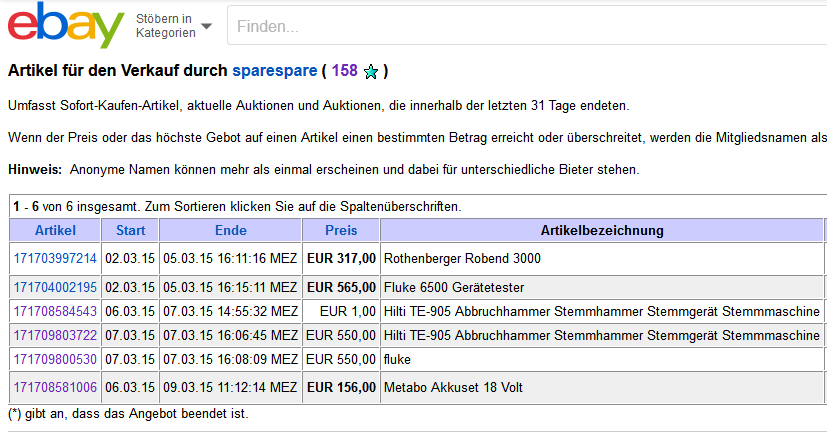Open seller profile sparespare
827x444 pixels.
275,71
